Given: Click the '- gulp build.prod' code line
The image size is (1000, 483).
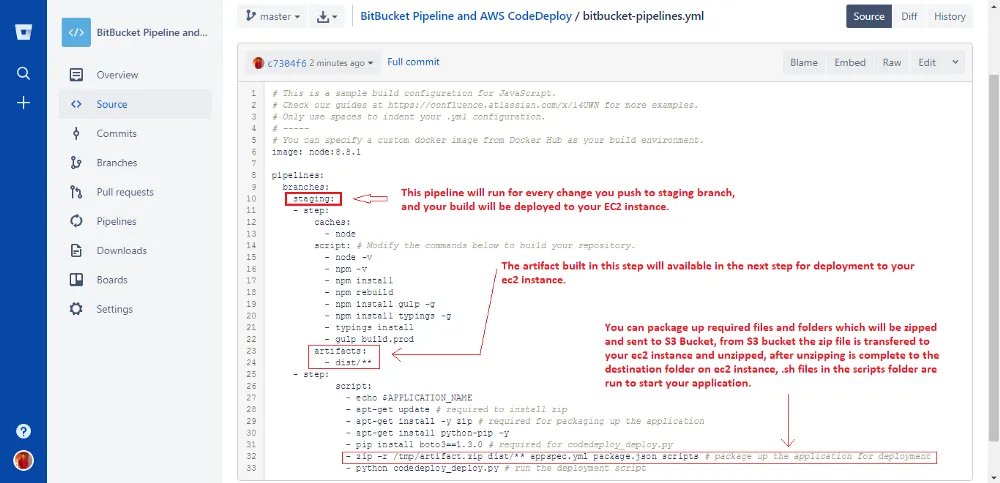Looking at the screenshot, I should point(369,339).
